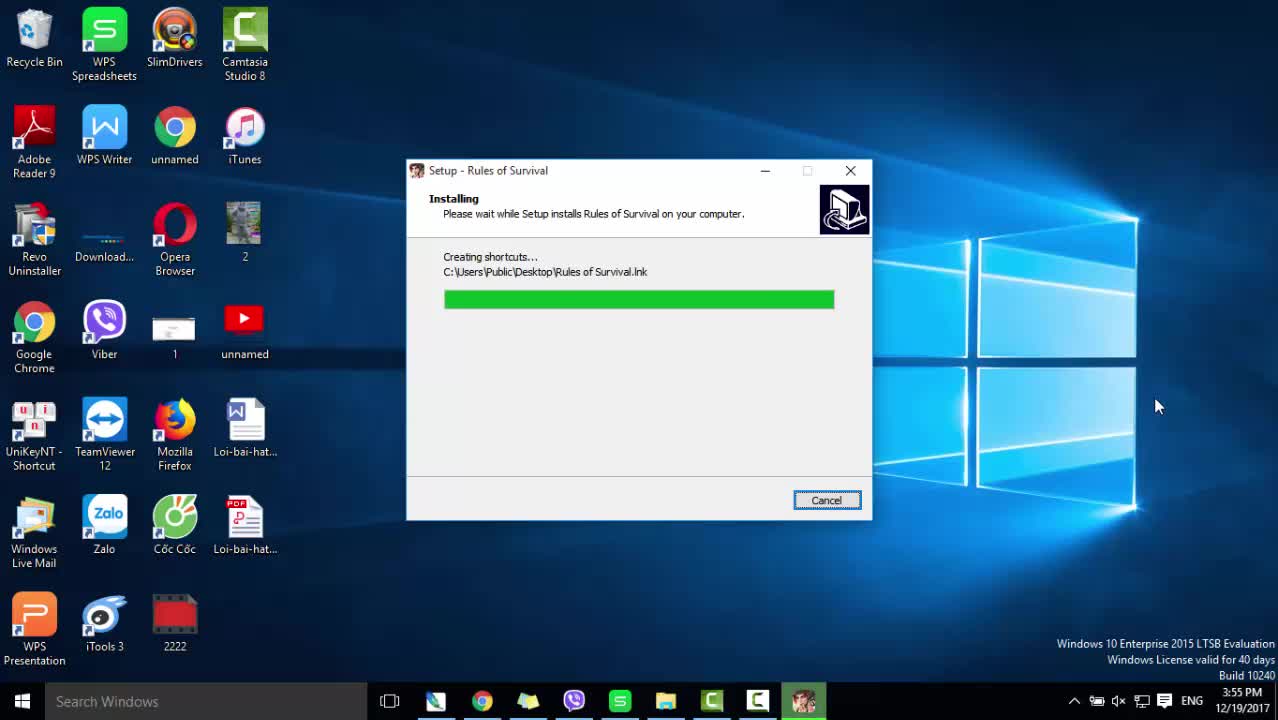Open Task View from the taskbar
1278x720 pixels.
[x=390, y=701]
